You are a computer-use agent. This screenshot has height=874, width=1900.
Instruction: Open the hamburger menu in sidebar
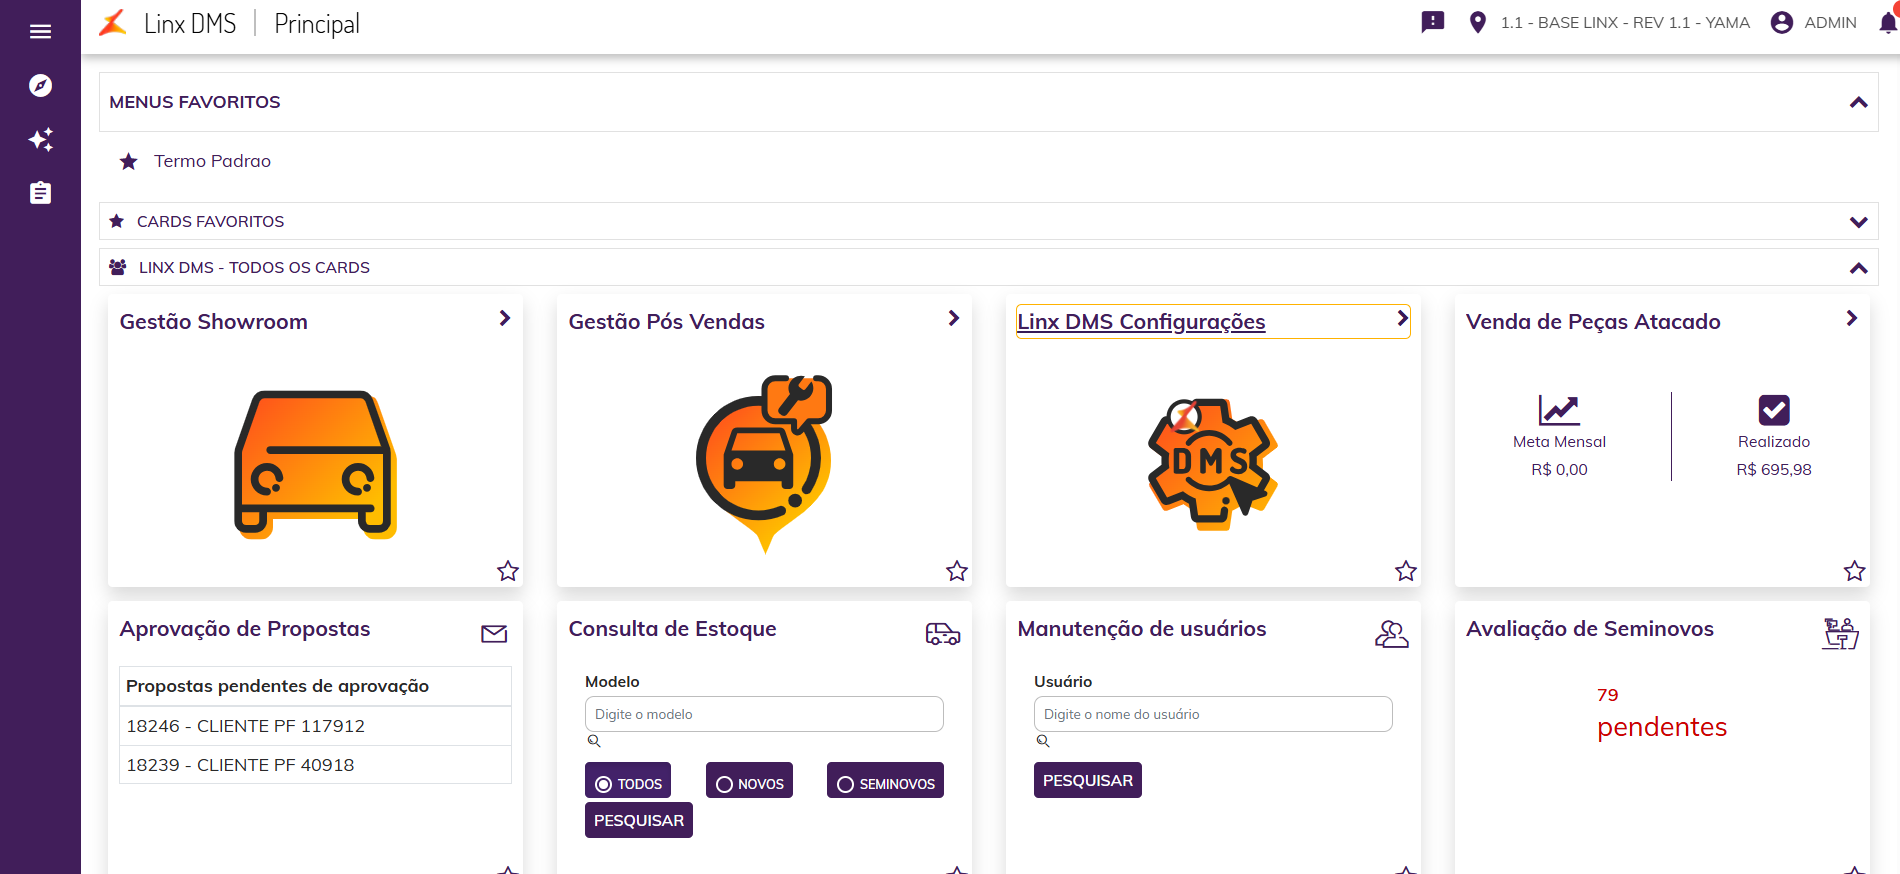[x=40, y=32]
